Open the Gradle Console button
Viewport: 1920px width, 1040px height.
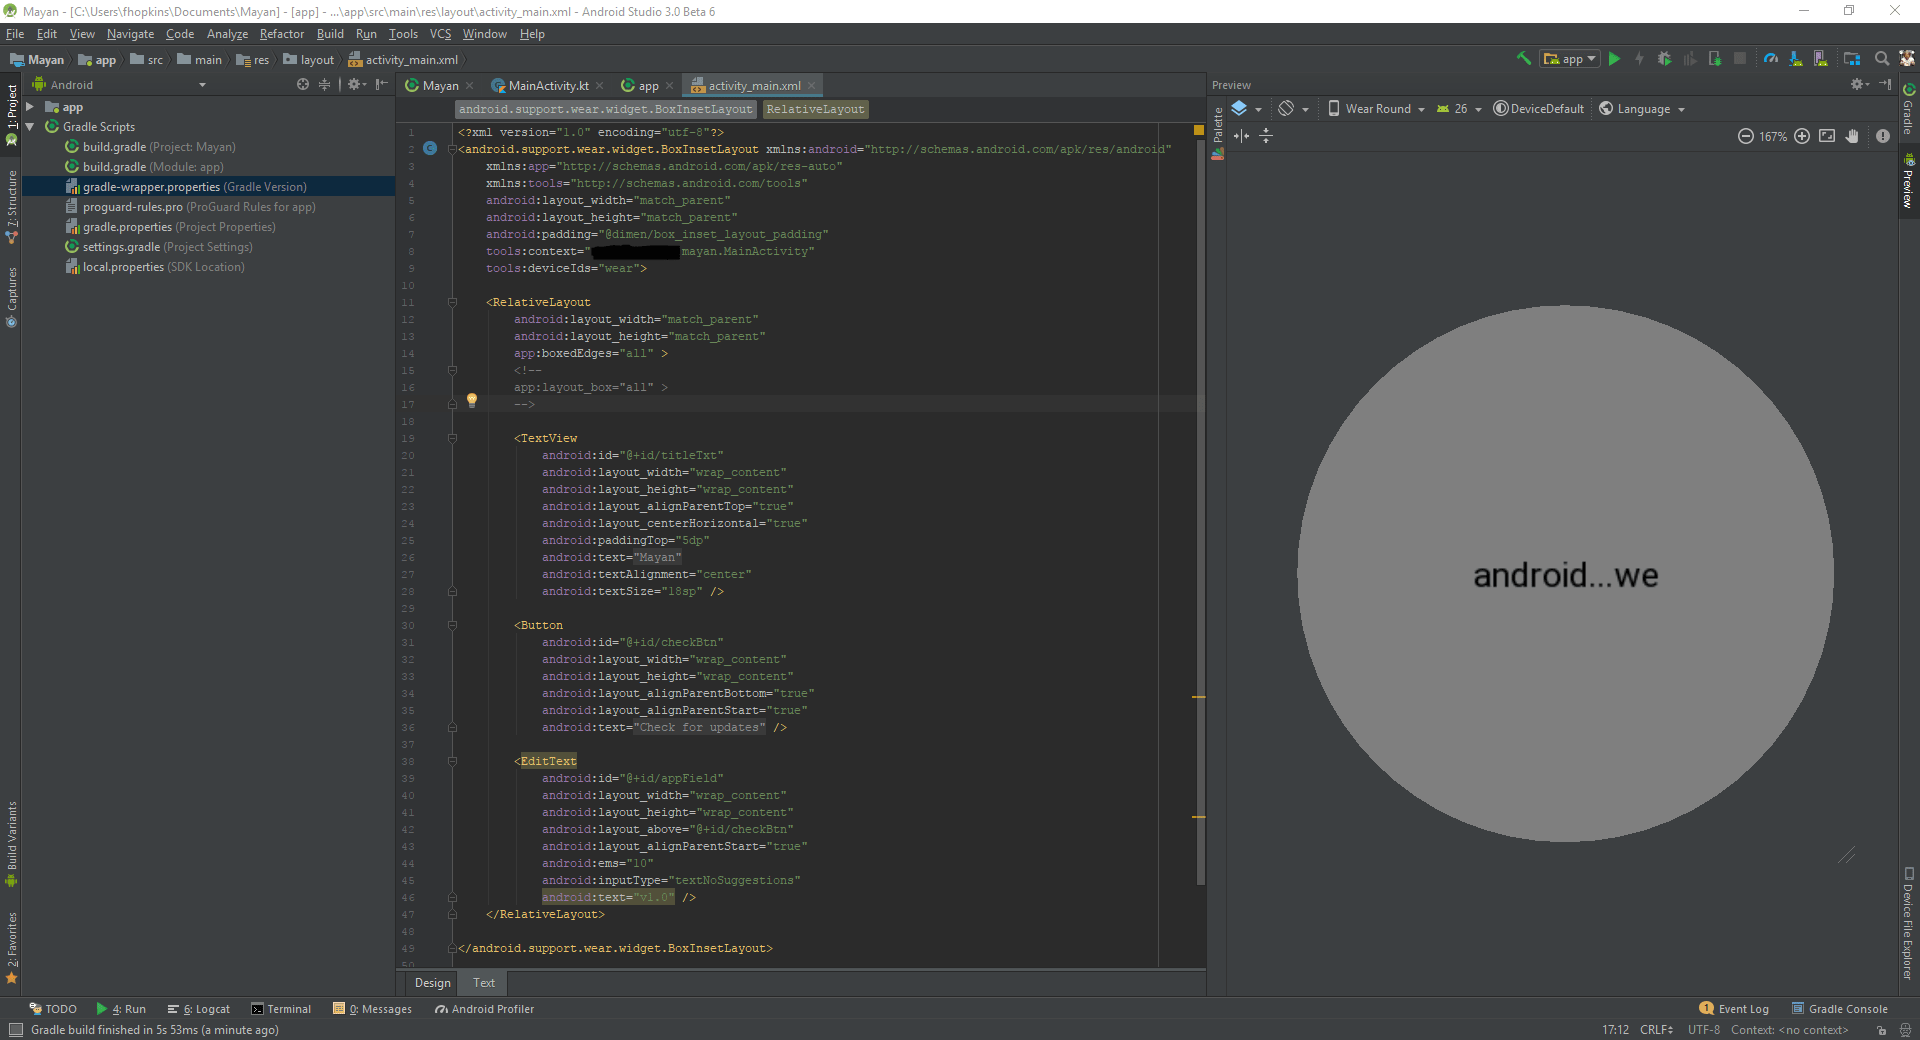pos(1840,1009)
